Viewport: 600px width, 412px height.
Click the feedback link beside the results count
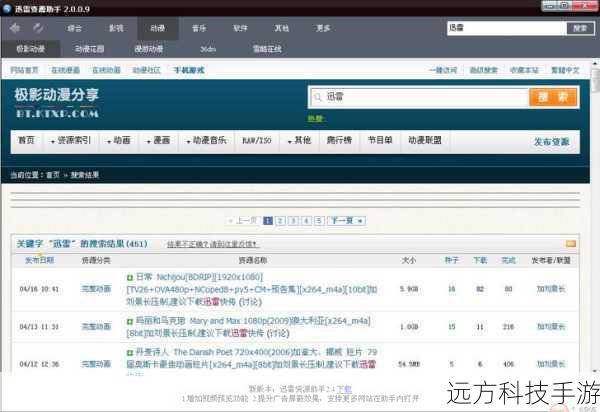[x=213, y=244]
